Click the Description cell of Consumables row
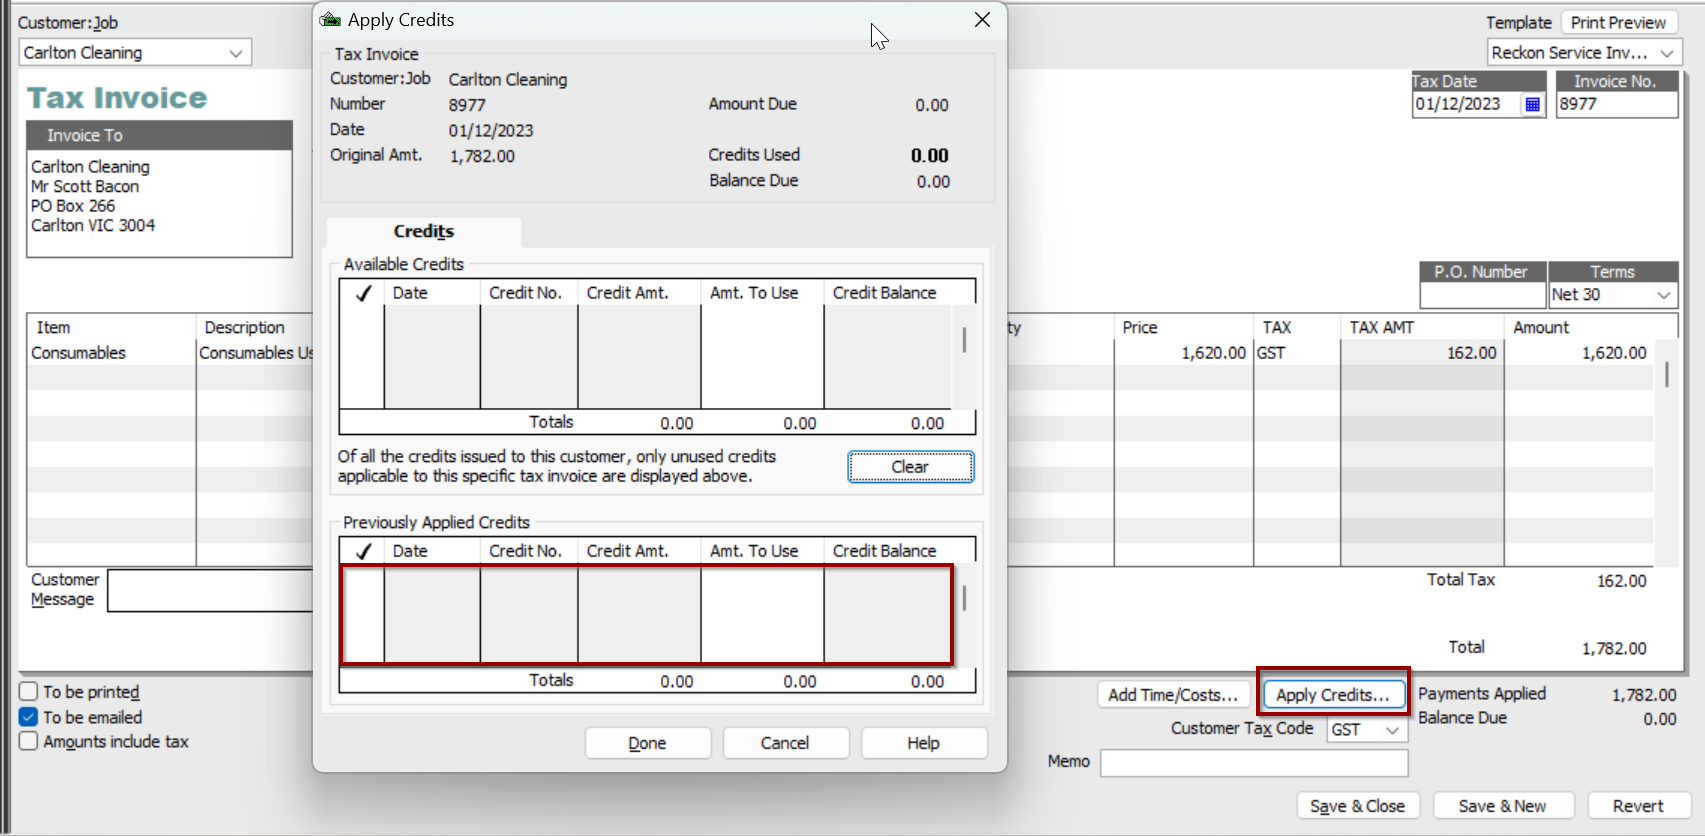Image resolution: width=1705 pixels, height=836 pixels. (x=255, y=353)
